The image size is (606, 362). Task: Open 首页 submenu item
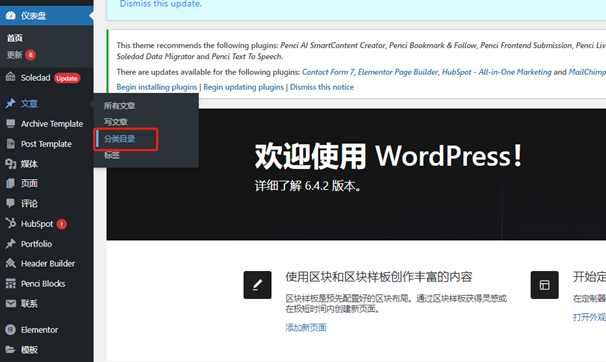point(15,38)
